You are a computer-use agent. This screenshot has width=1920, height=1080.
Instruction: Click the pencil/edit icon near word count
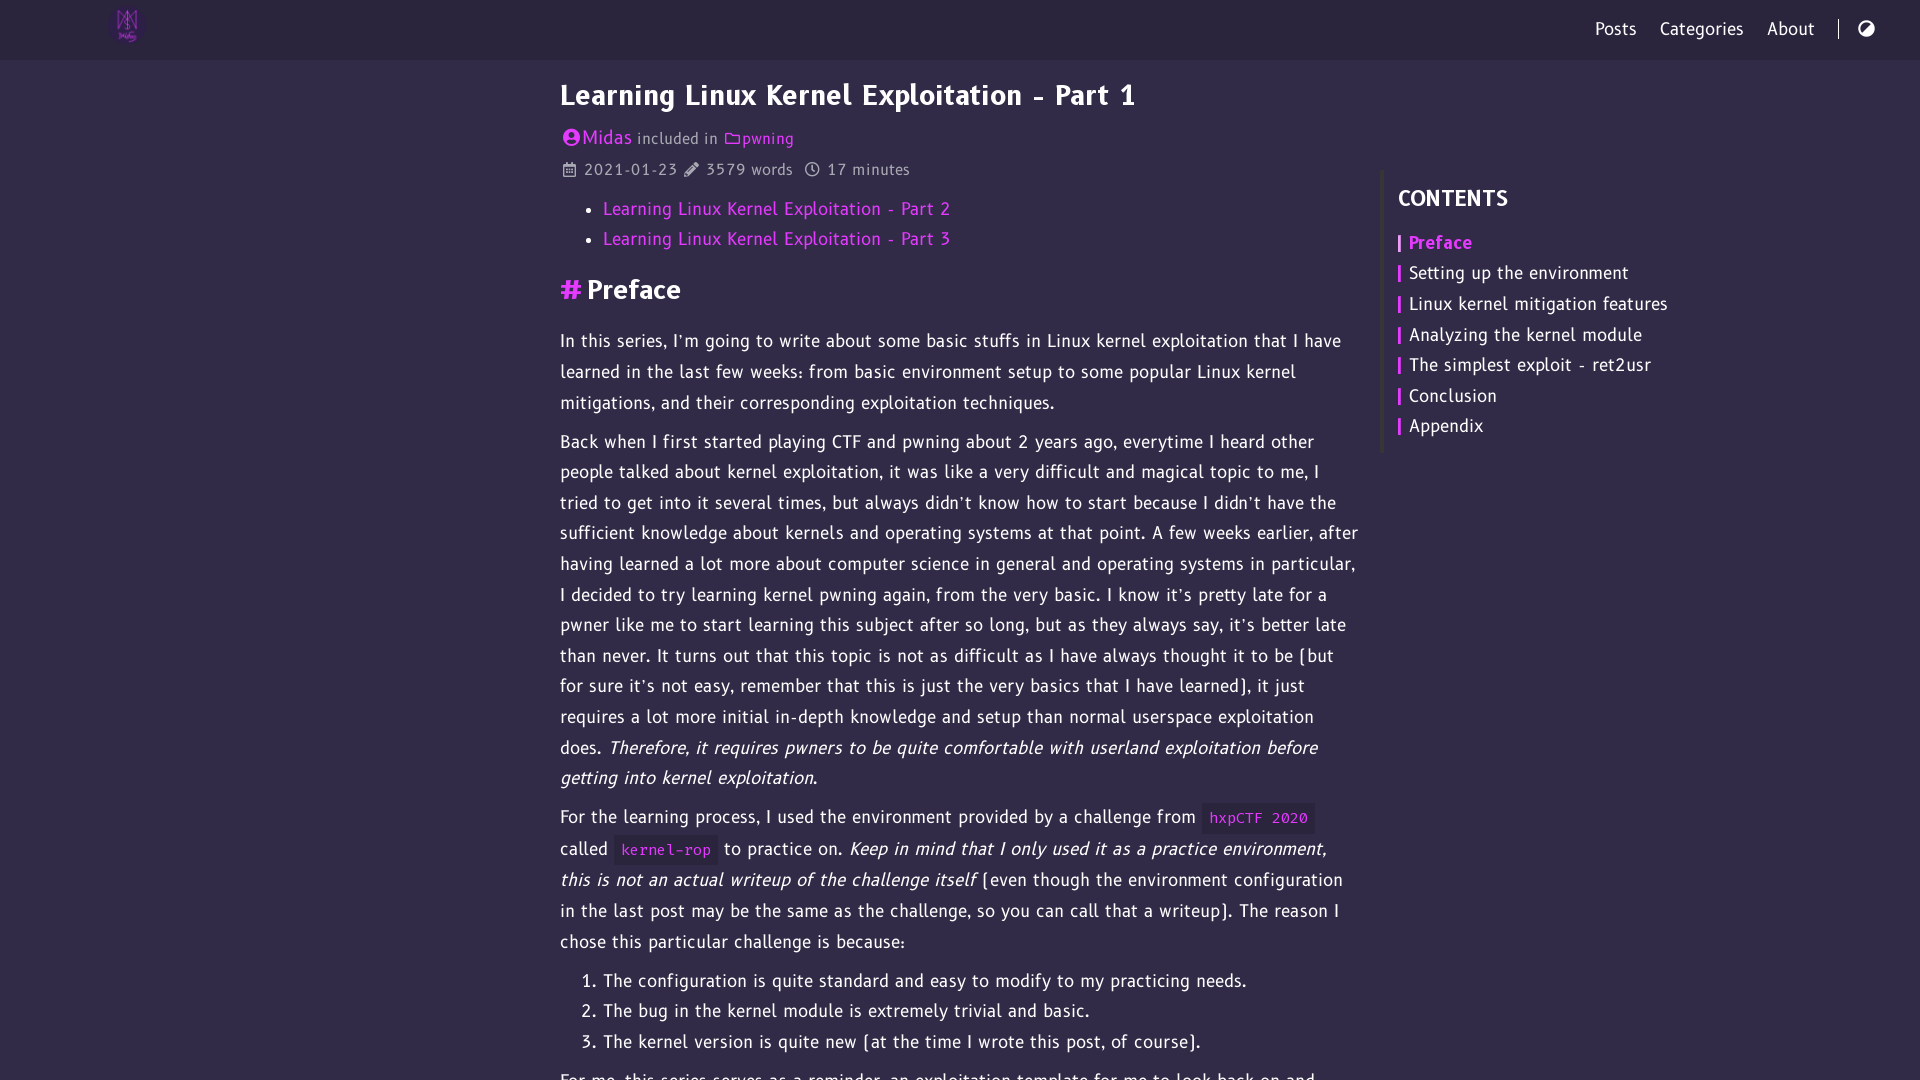[x=692, y=169]
